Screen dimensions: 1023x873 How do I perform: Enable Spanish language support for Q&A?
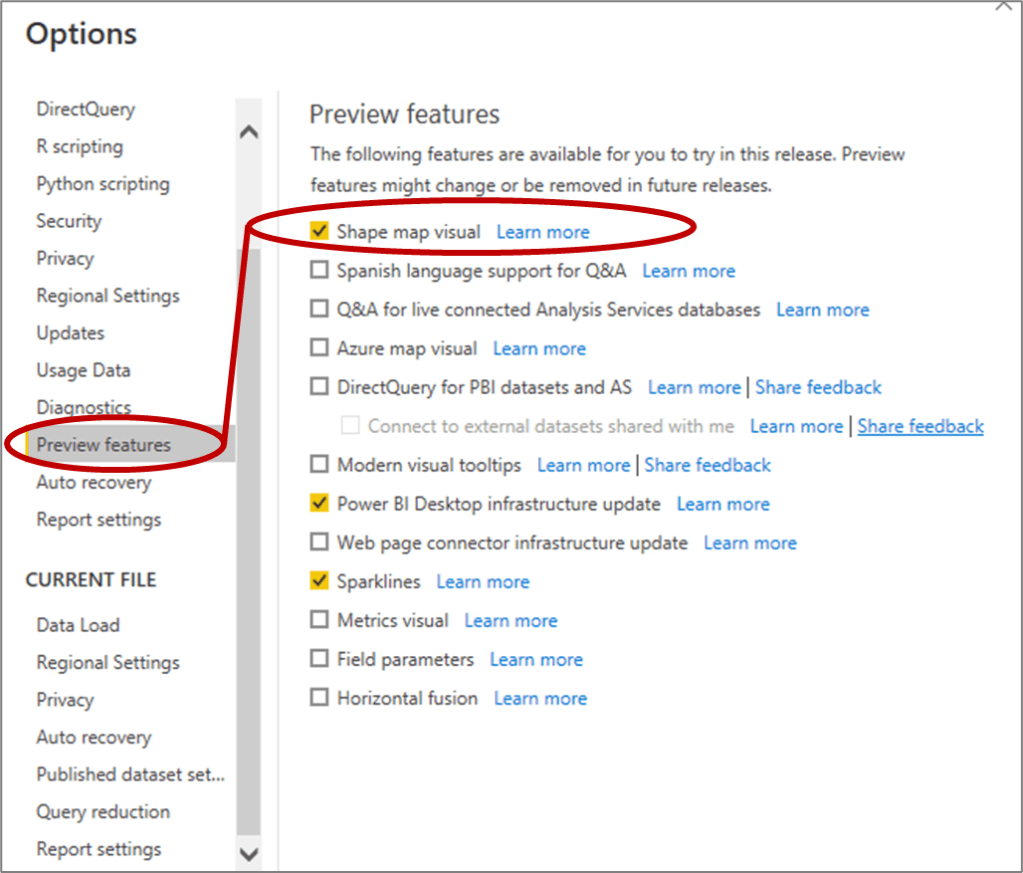pos(319,270)
